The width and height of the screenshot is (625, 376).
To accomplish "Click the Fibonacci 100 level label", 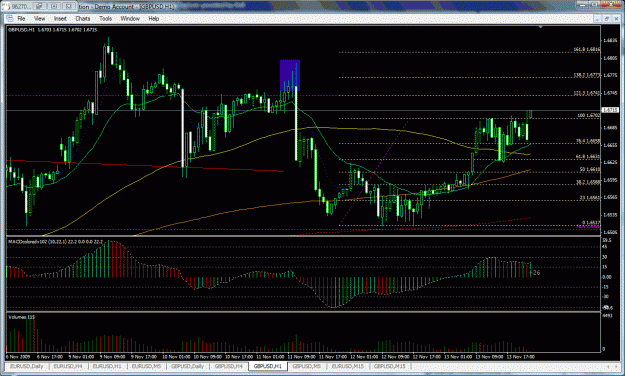I will click(588, 116).
